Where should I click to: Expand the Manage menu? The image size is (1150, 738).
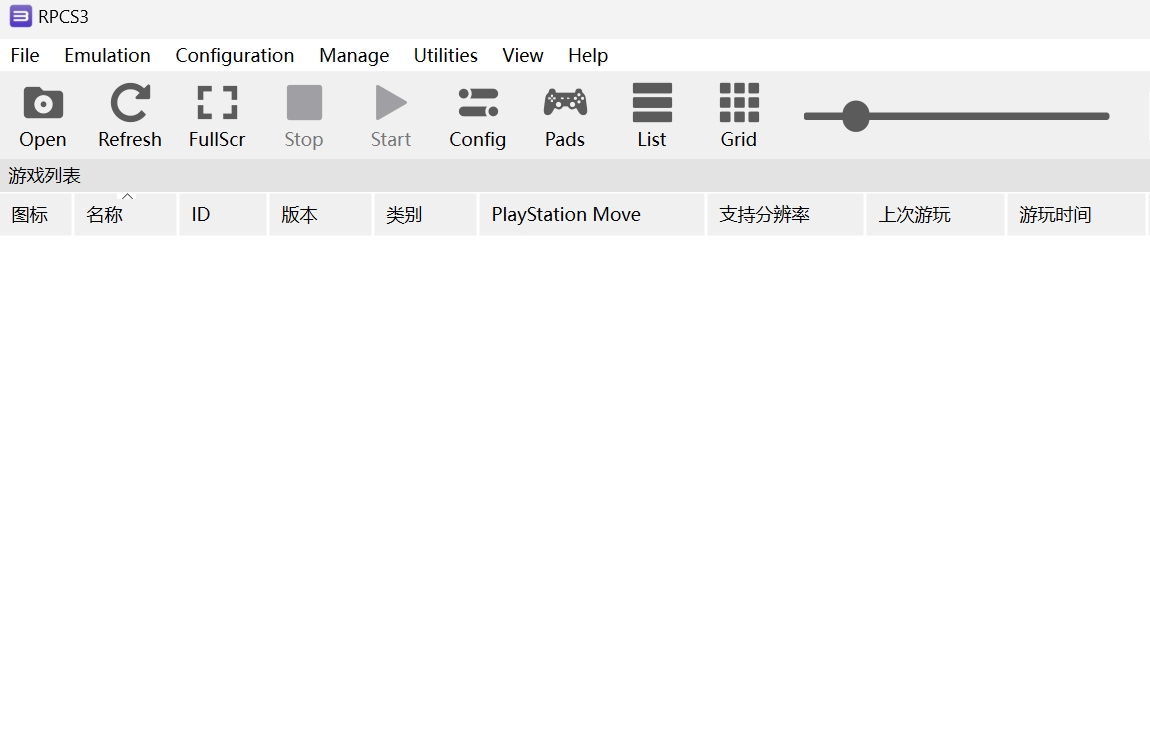tap(353, 55)
